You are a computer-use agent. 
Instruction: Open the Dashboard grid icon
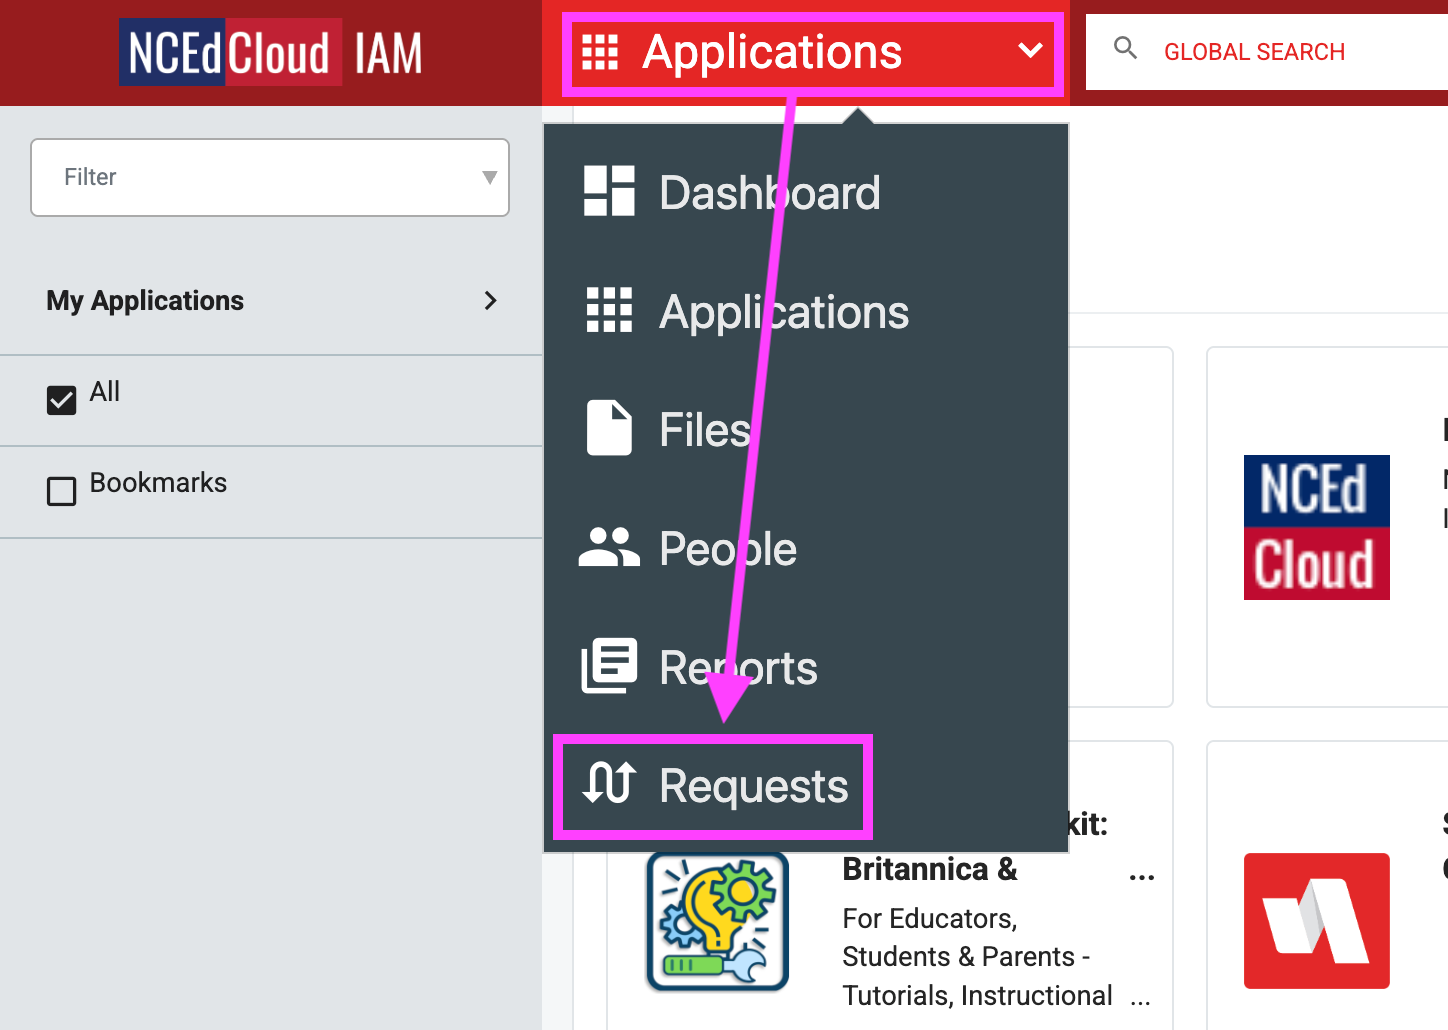[x=609, y=191]
